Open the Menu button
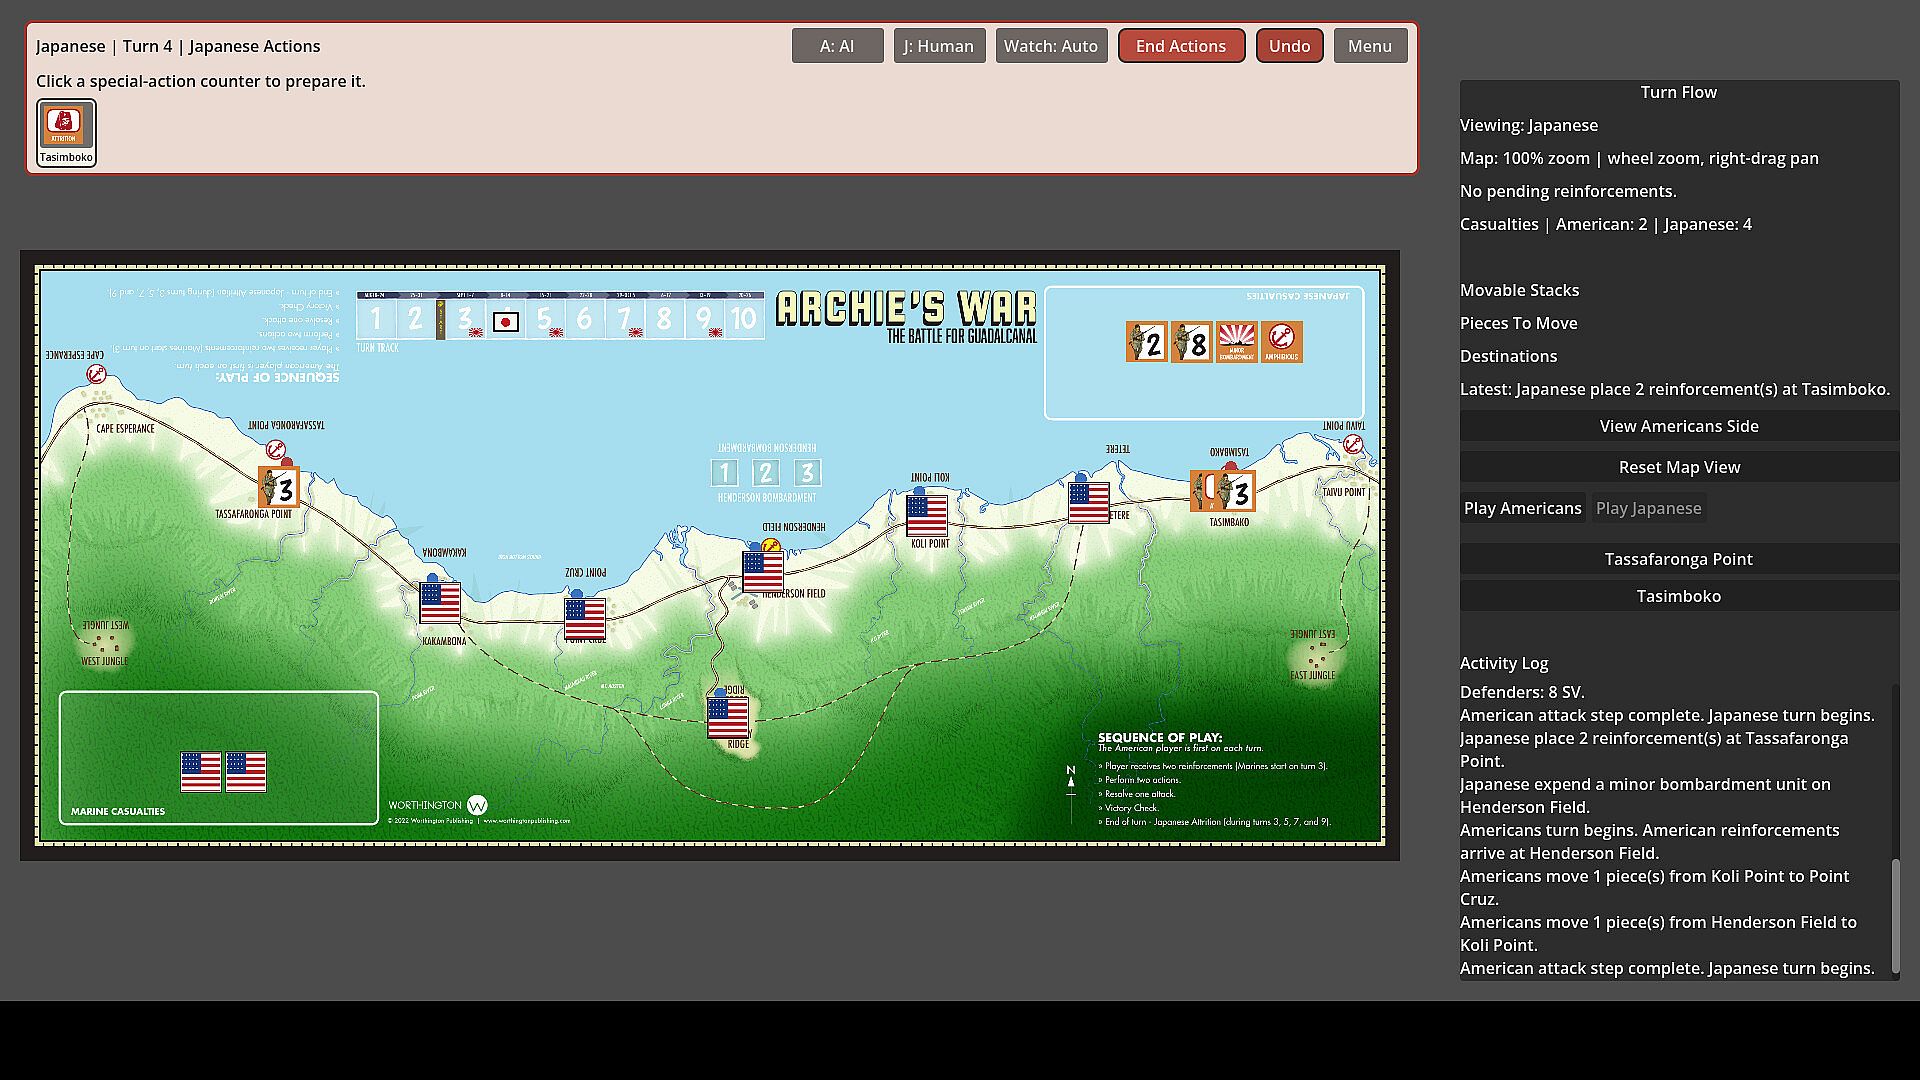The image size is (1920, 1080). [1370, 46]
